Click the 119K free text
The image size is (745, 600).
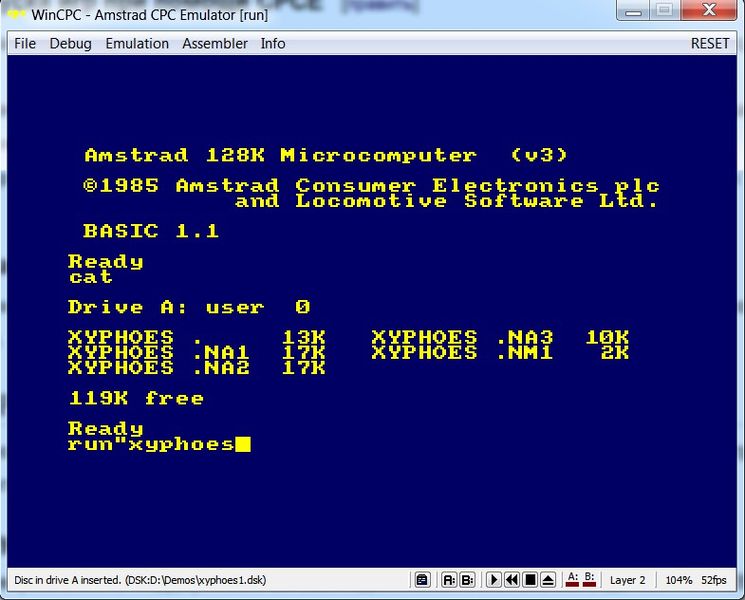pos(136,398)
